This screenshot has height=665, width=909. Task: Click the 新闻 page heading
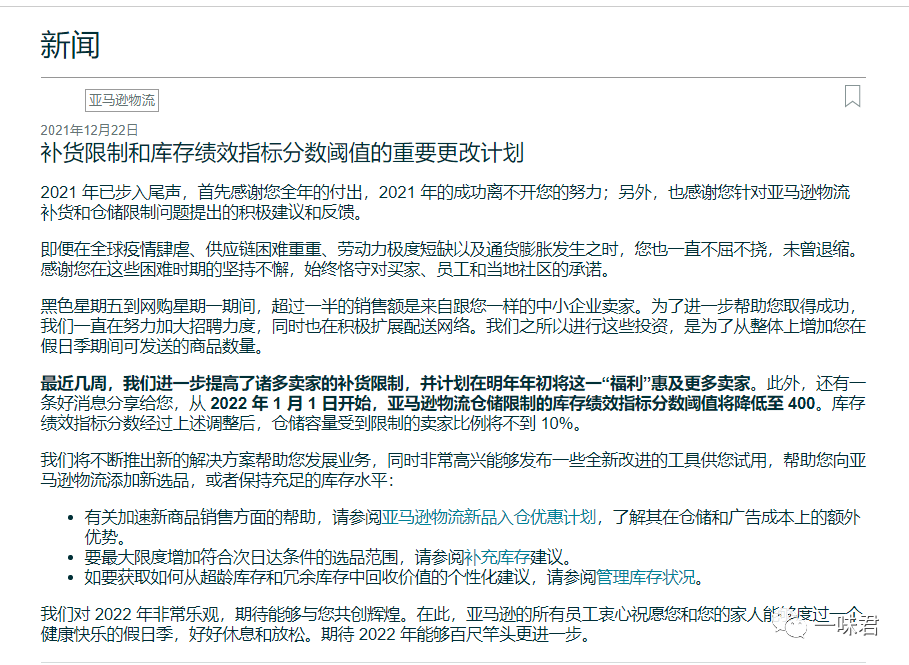pos(70,45)
